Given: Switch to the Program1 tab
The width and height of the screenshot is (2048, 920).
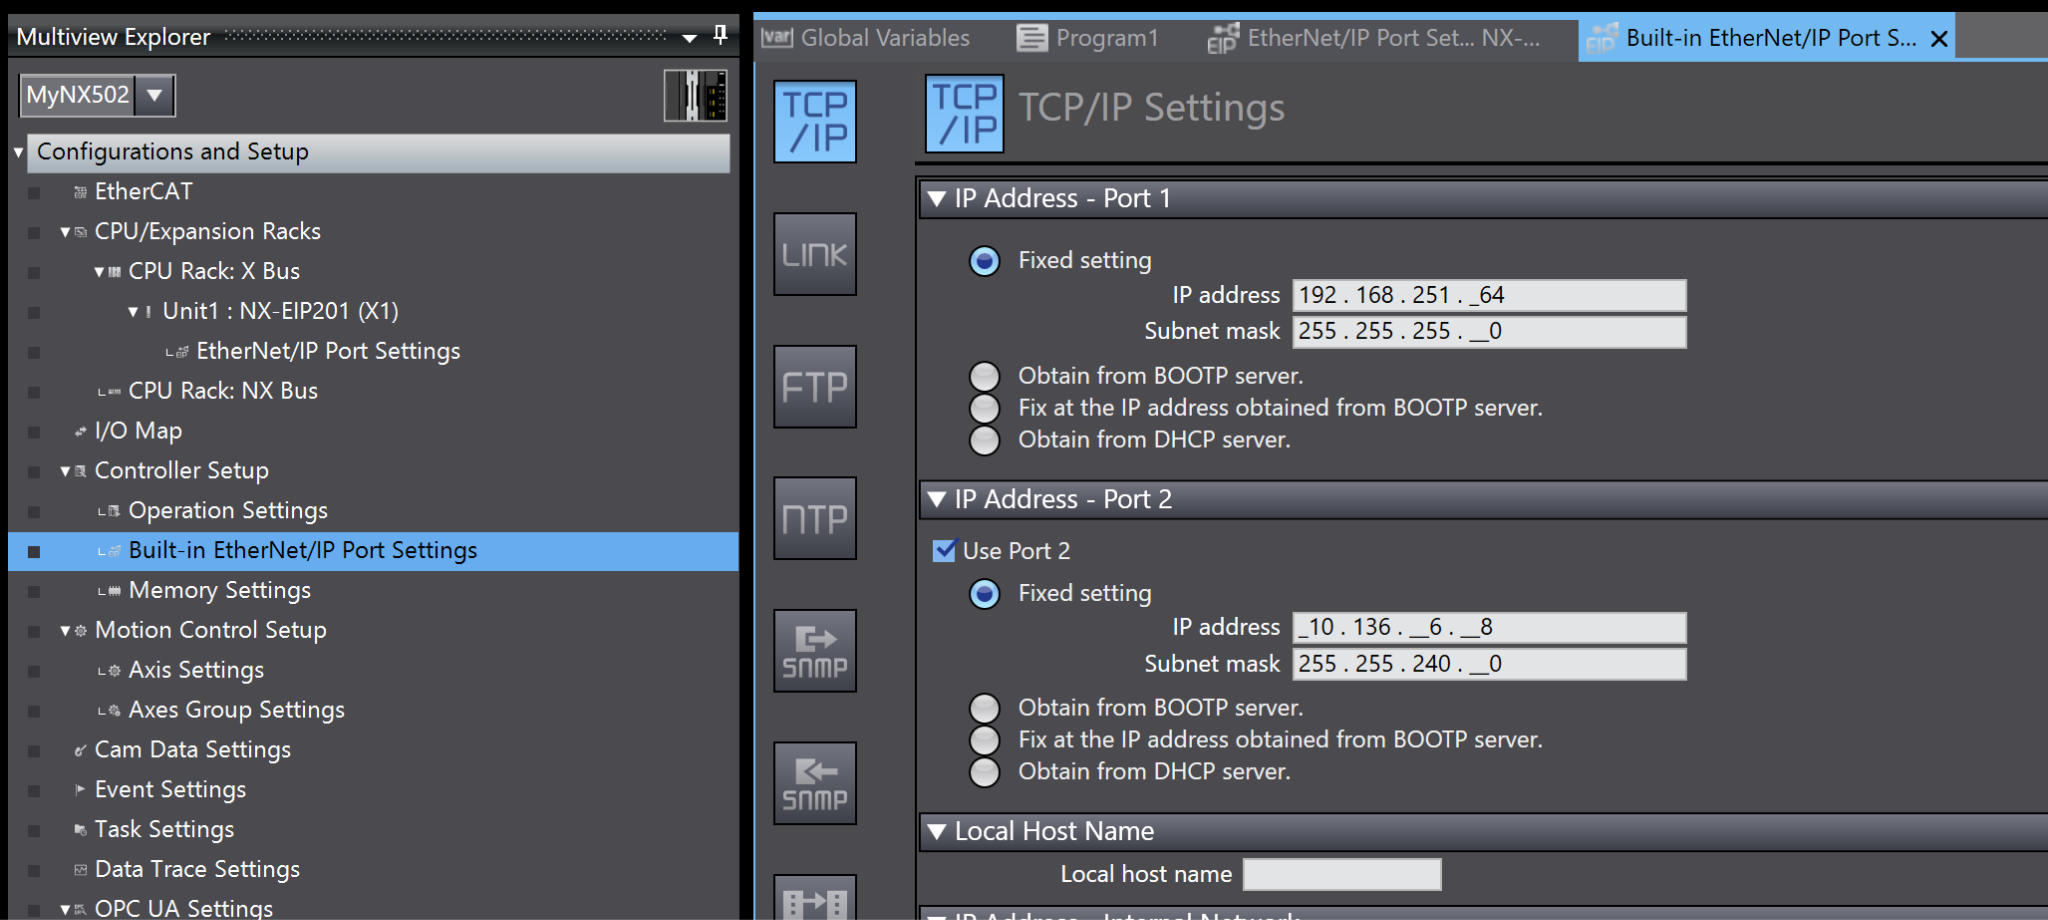Looking at the screenshot, I should coord(1088,38).
